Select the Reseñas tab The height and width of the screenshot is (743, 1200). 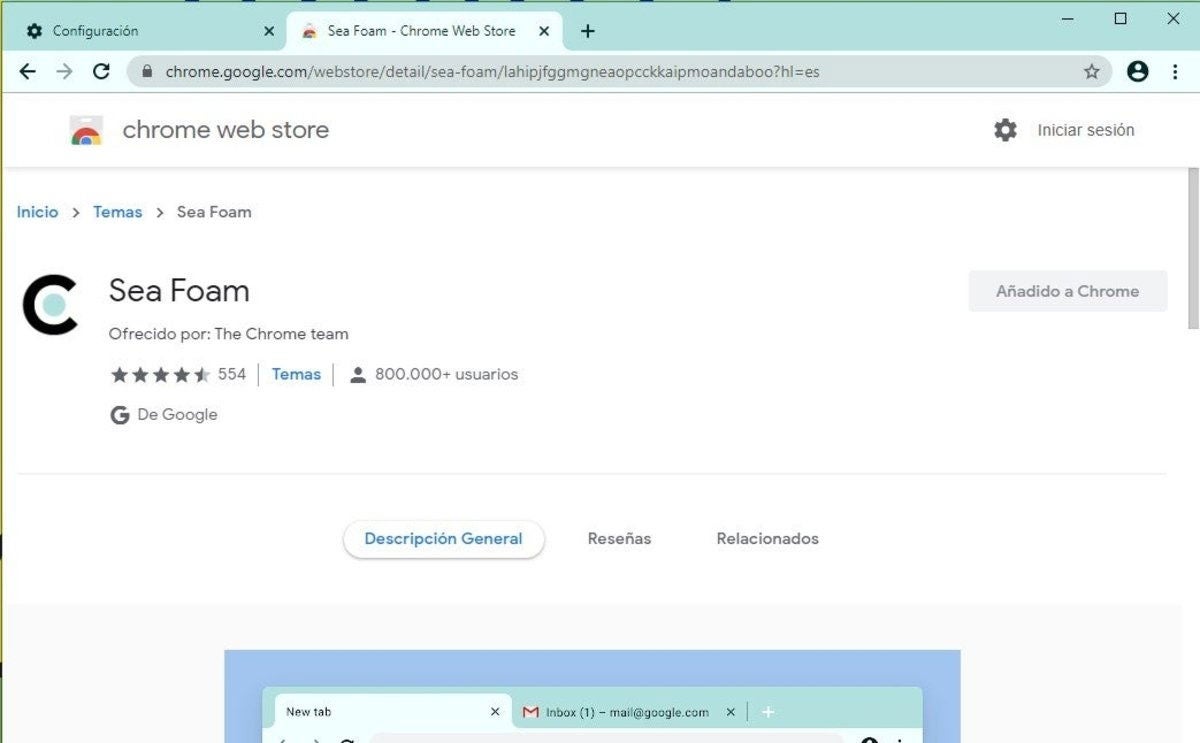(x=619, y=539)
